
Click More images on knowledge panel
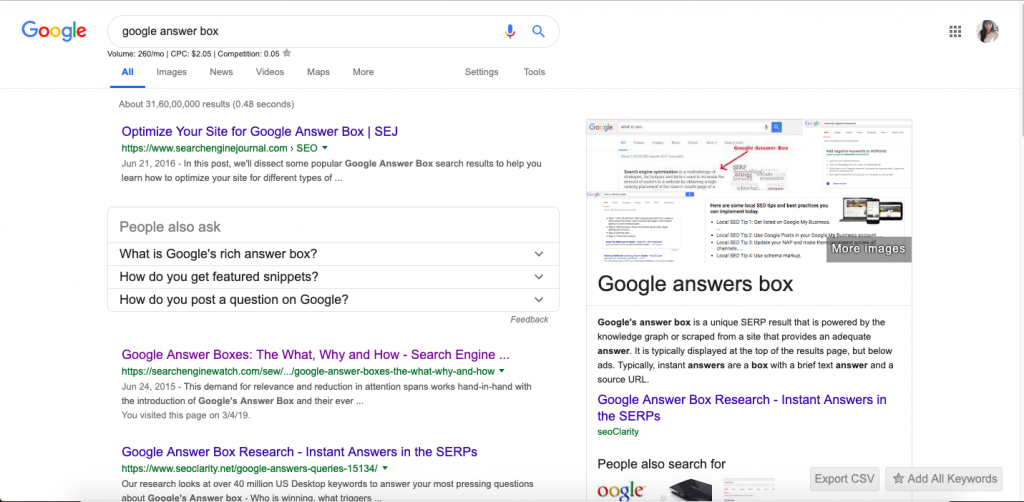(869, 249)
